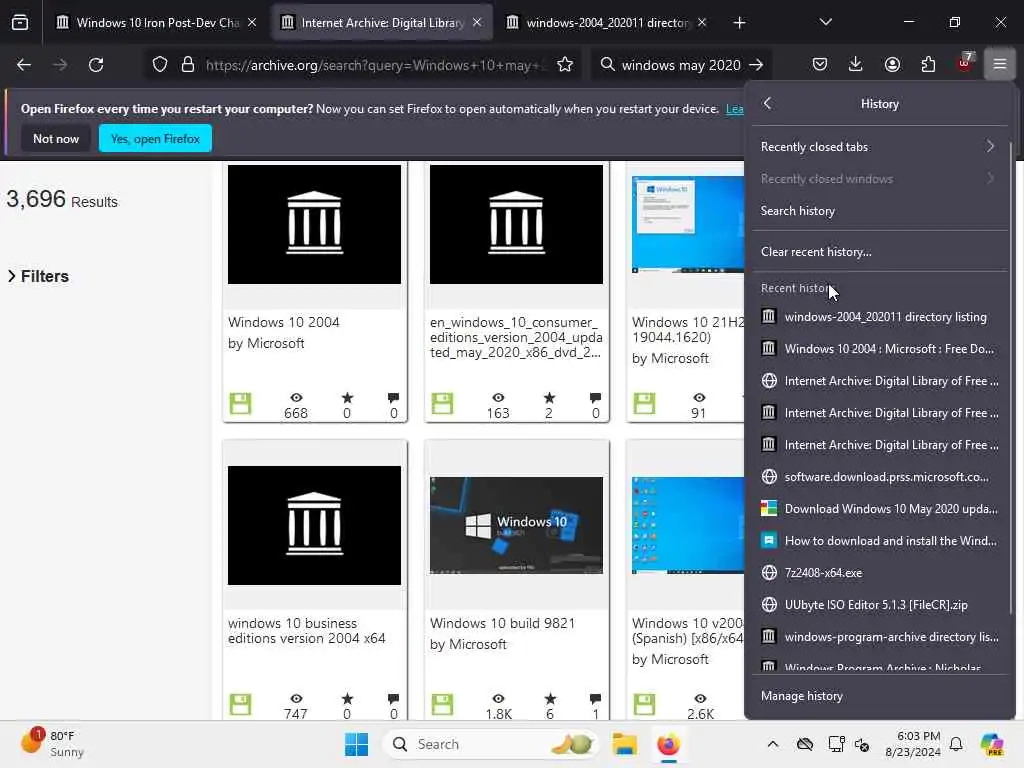Open Windows 10 build 9821 title
Viewport: 1024px width, 768px height.
pyautogui.click(x=502, y=623)
